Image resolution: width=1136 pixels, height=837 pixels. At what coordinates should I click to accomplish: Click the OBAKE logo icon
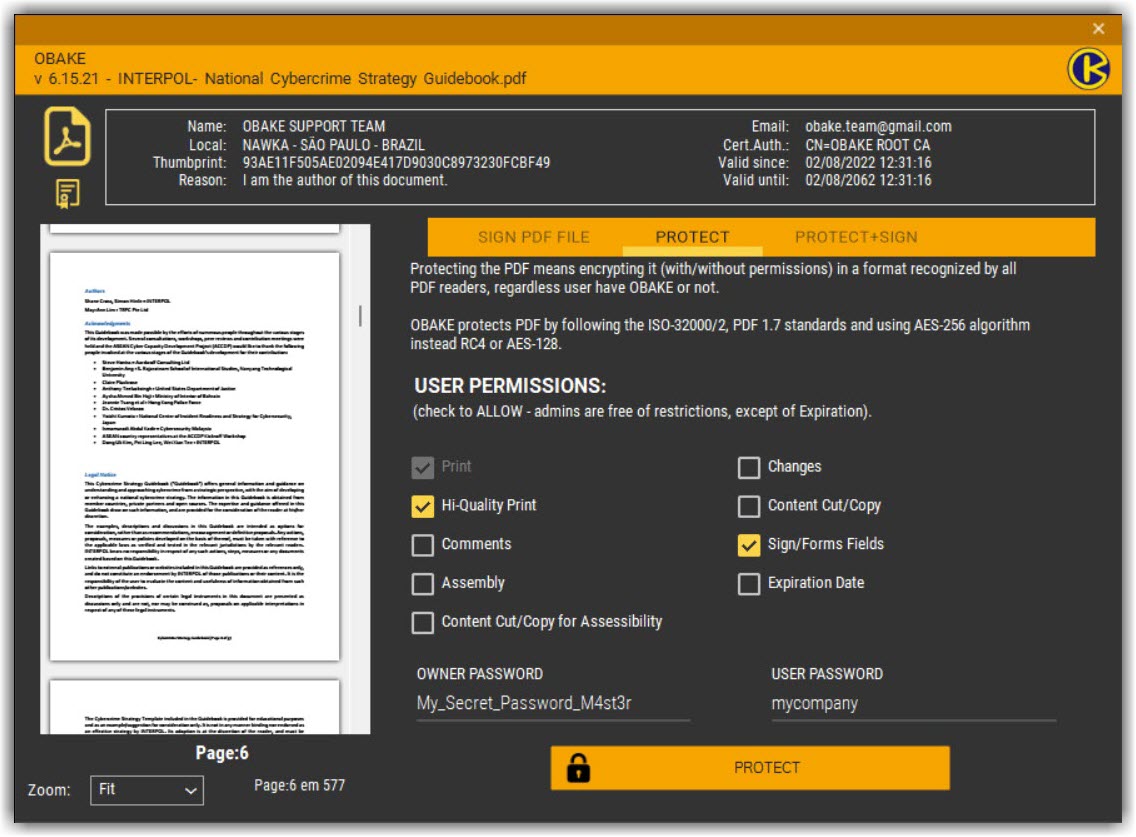[x=1087, y=69]
